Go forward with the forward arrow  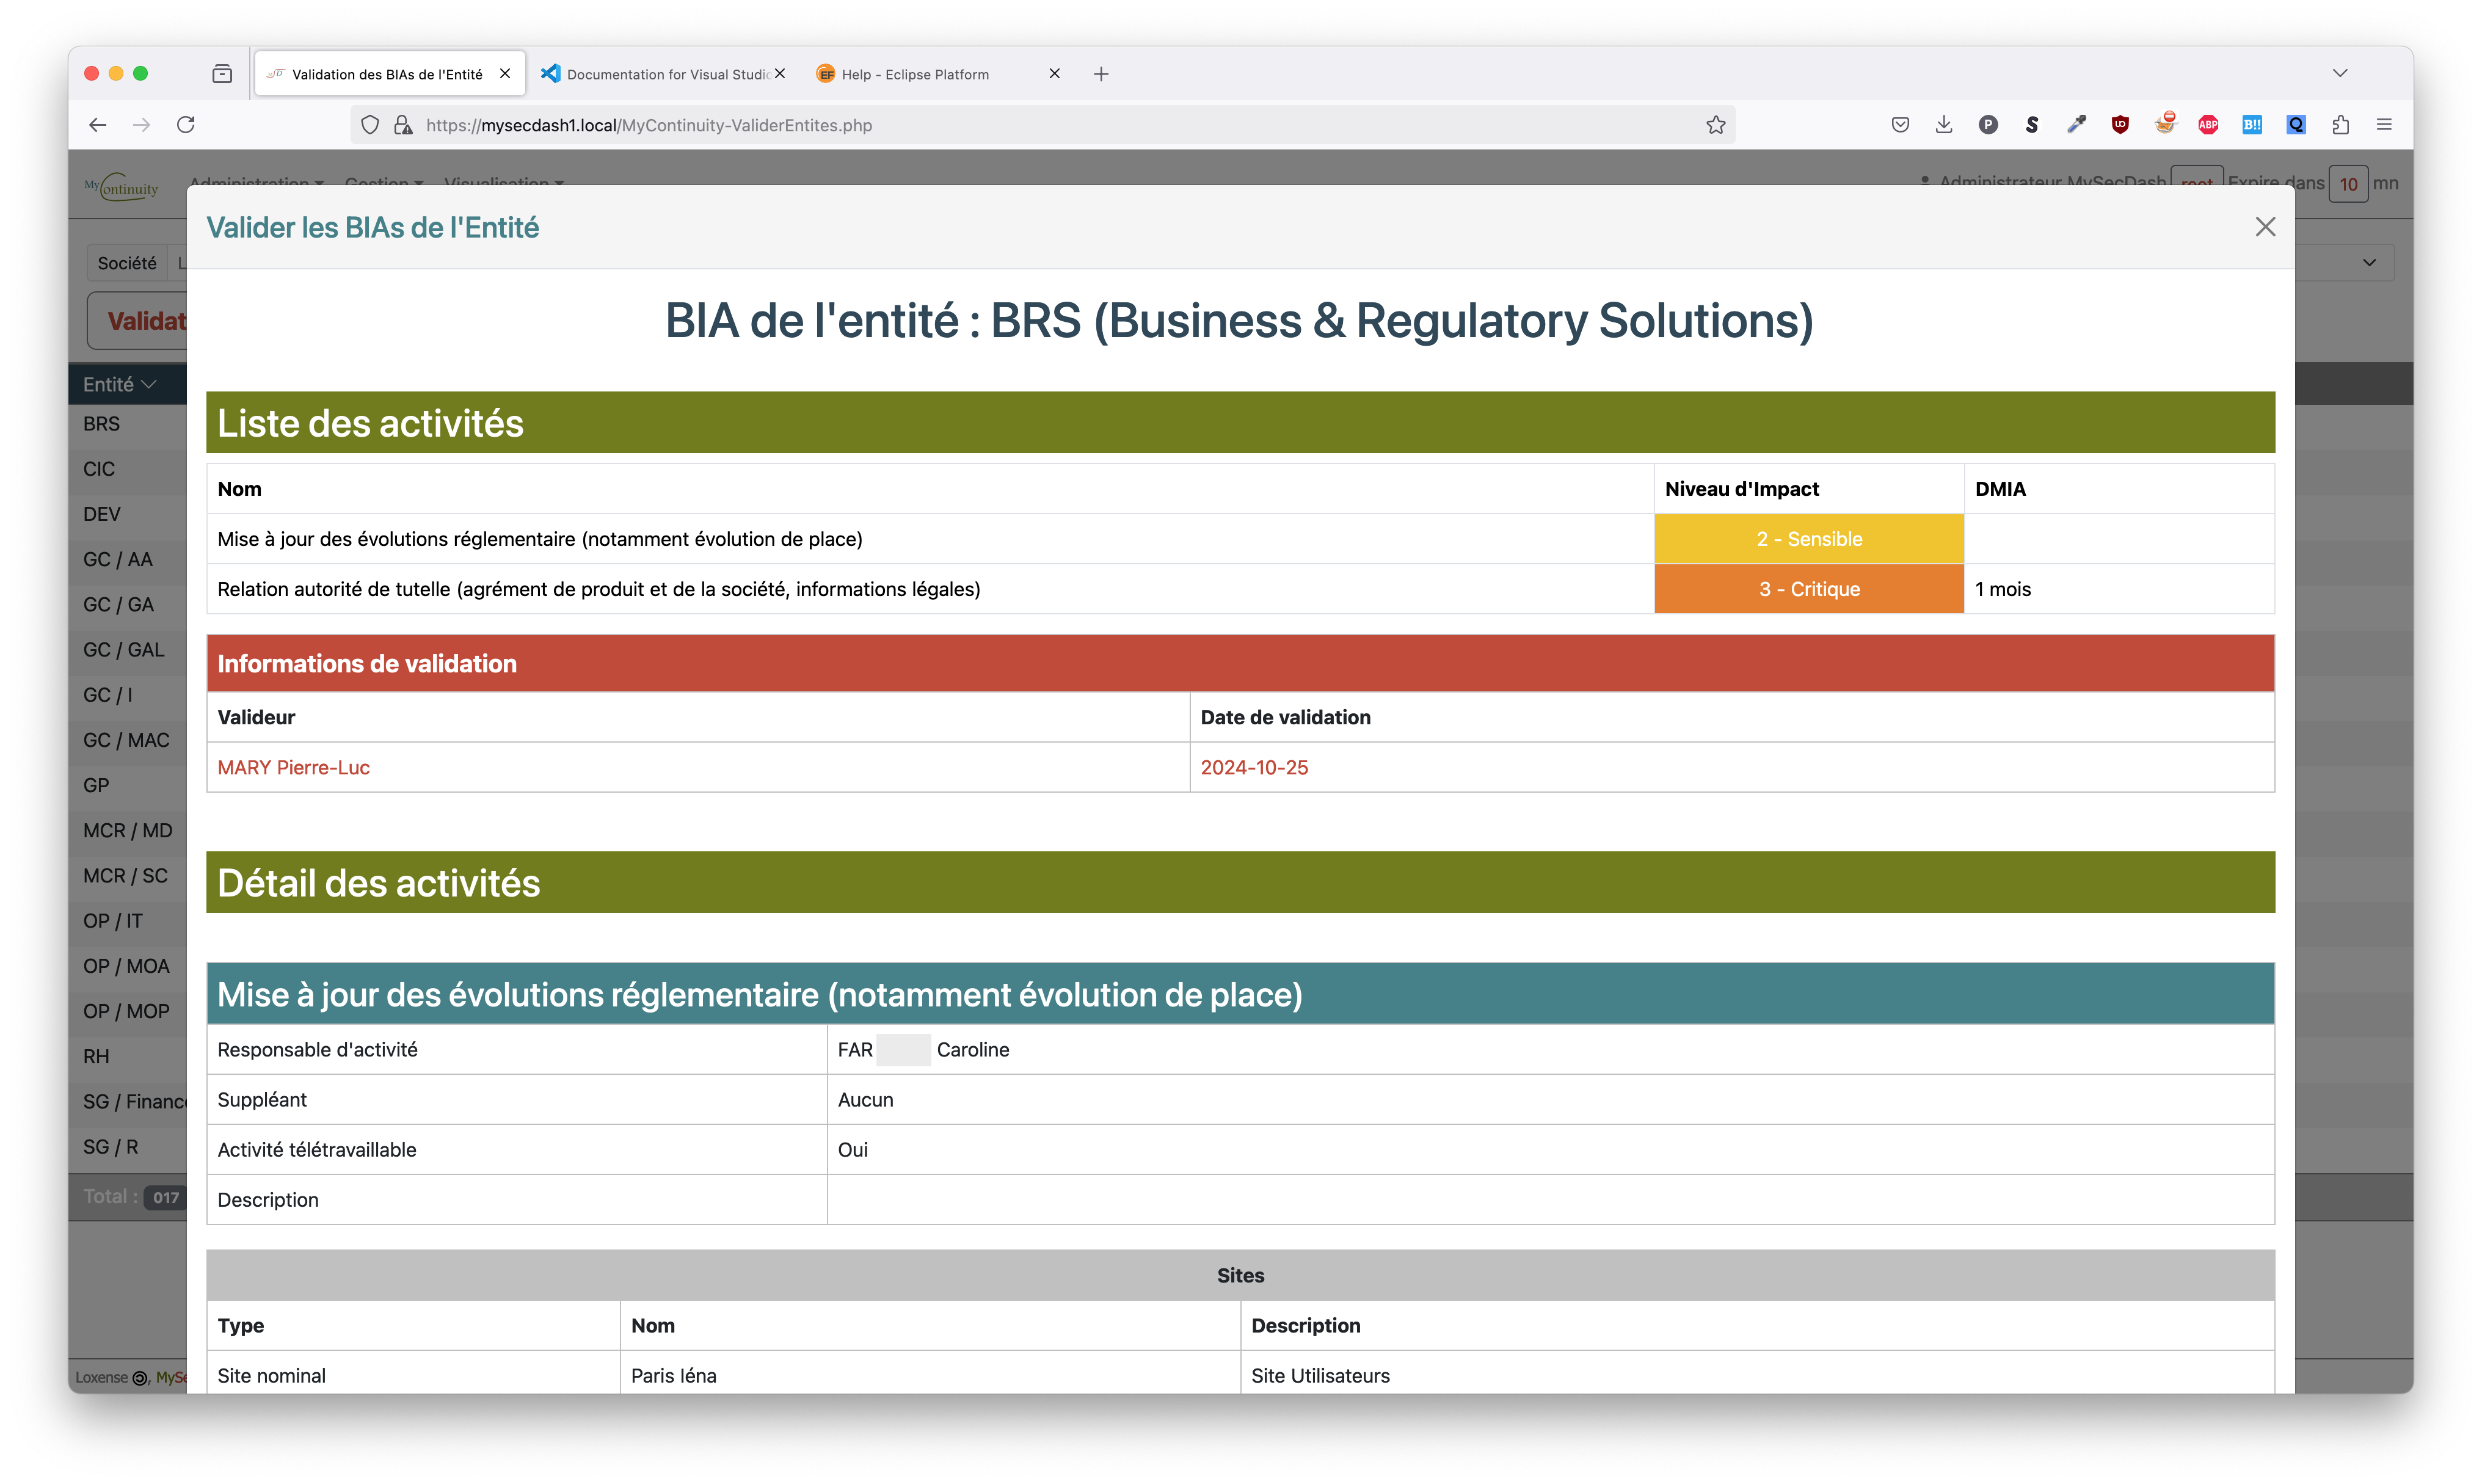tap(142, 125)
